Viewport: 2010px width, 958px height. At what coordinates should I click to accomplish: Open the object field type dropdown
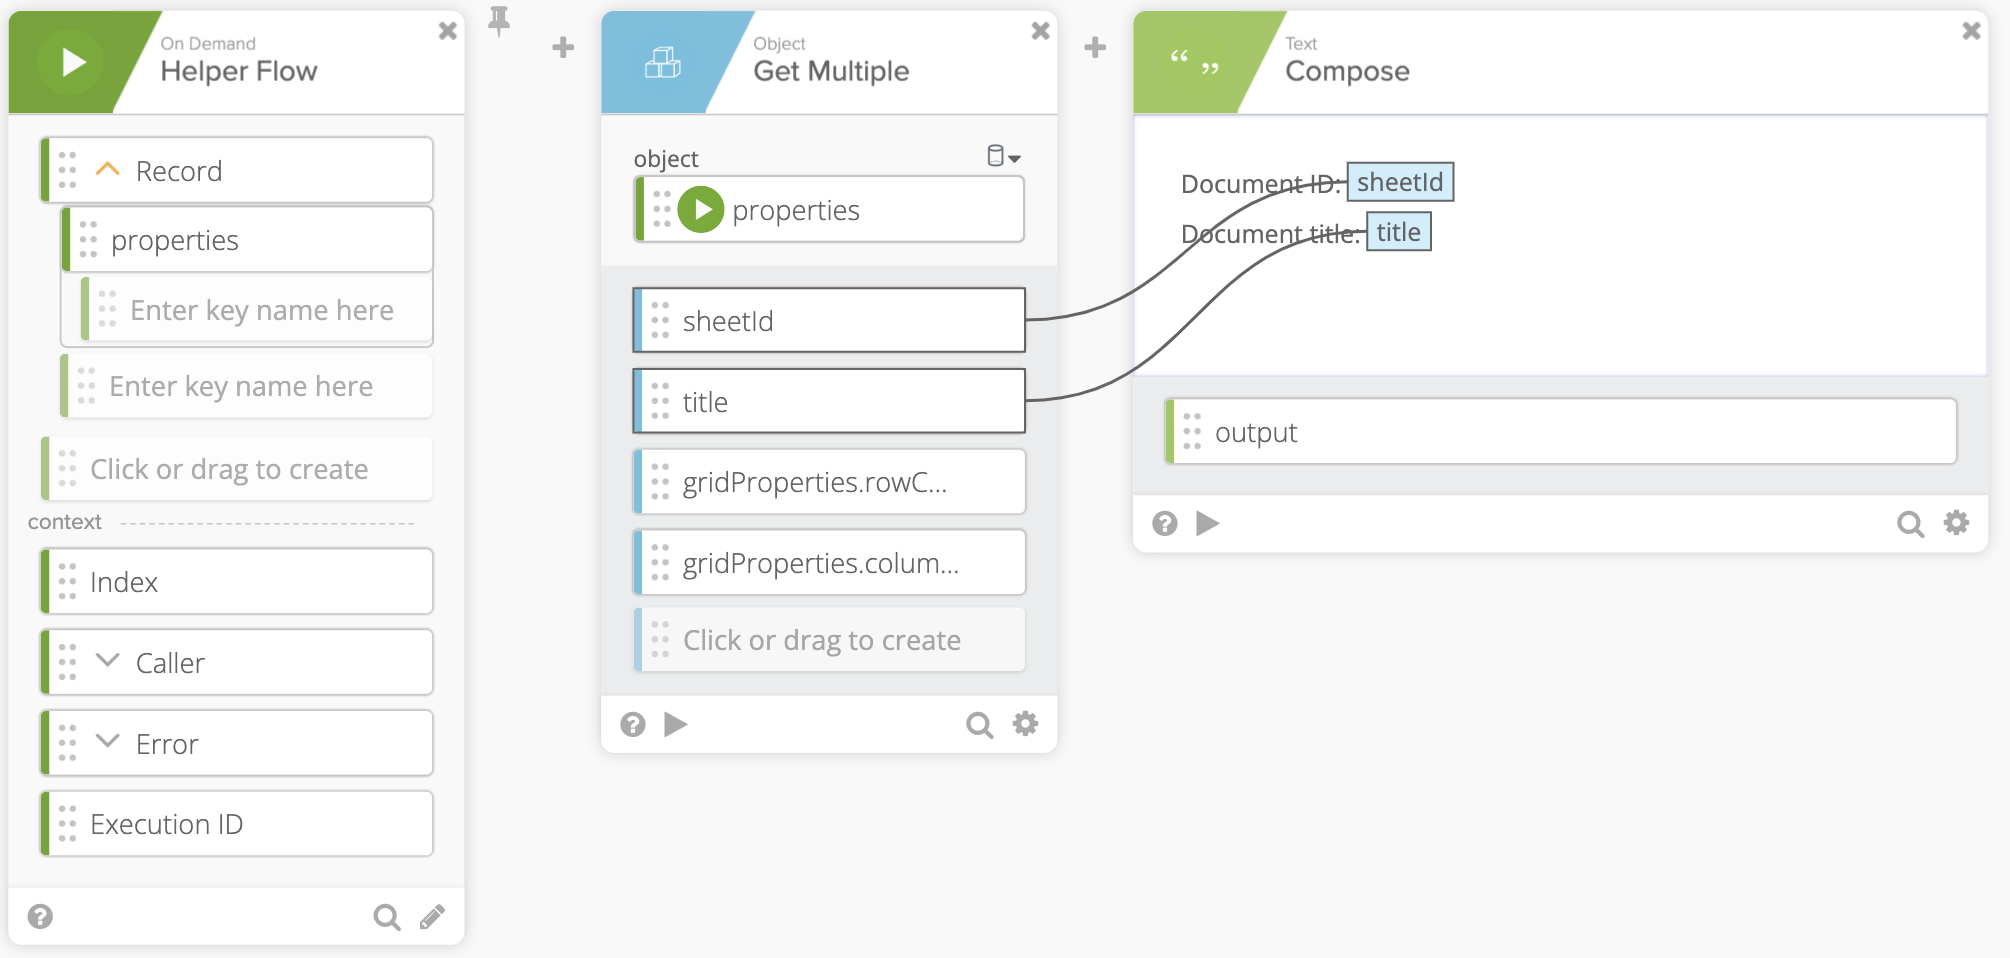(1003, 156)
